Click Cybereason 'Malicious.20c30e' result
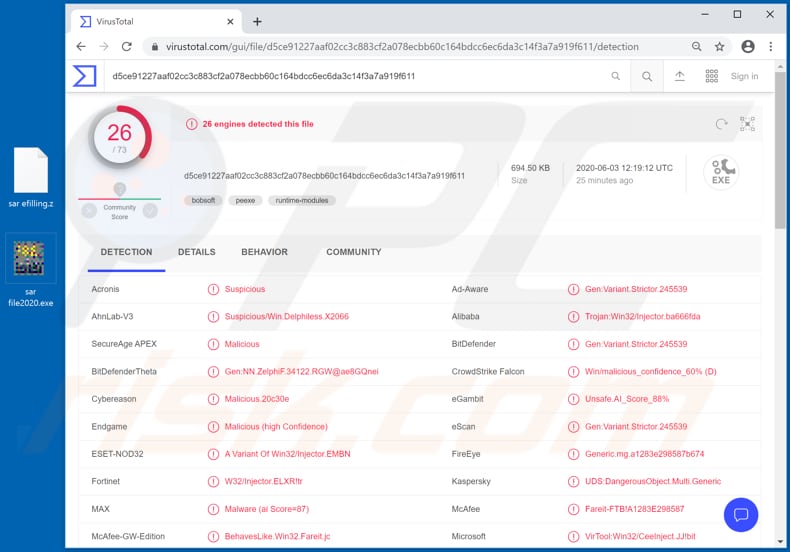790x552 pixels. click(x=257, y=399)
